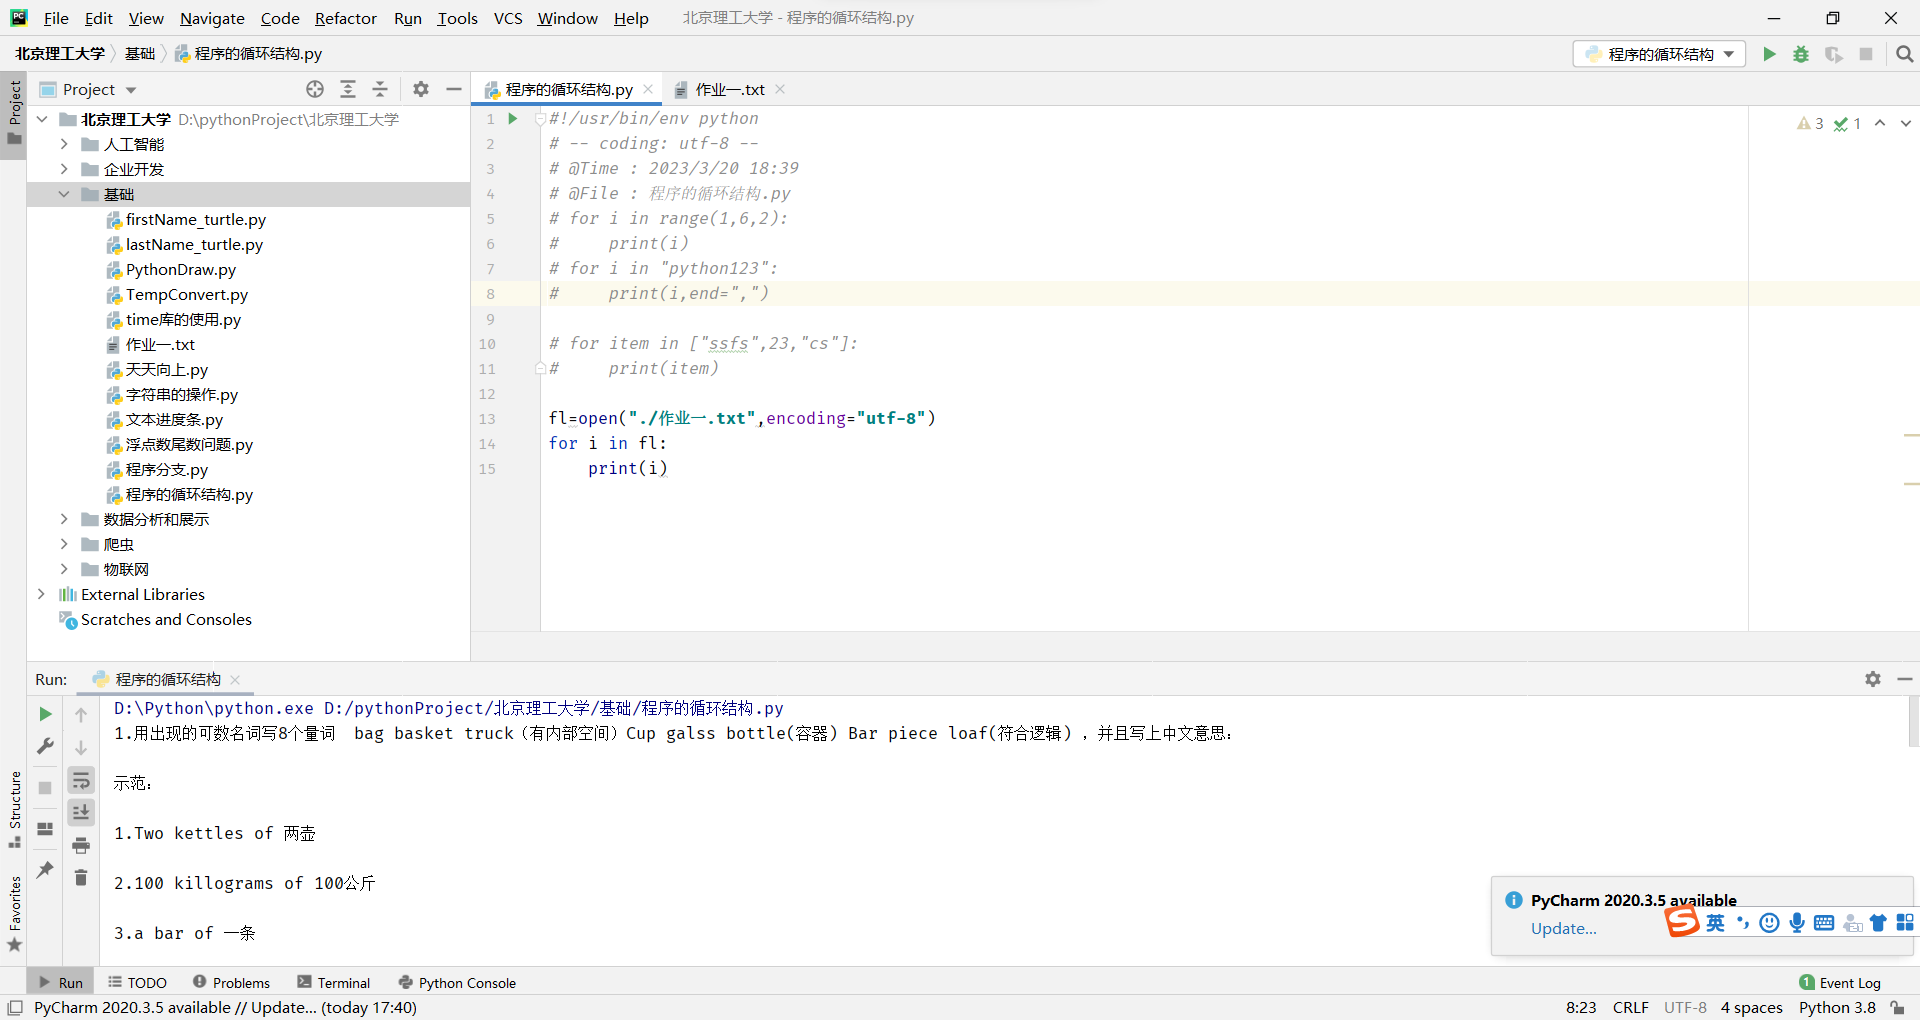
Task: Collapse the 北京理工大学 root folder
Action: tap(42, 119)
